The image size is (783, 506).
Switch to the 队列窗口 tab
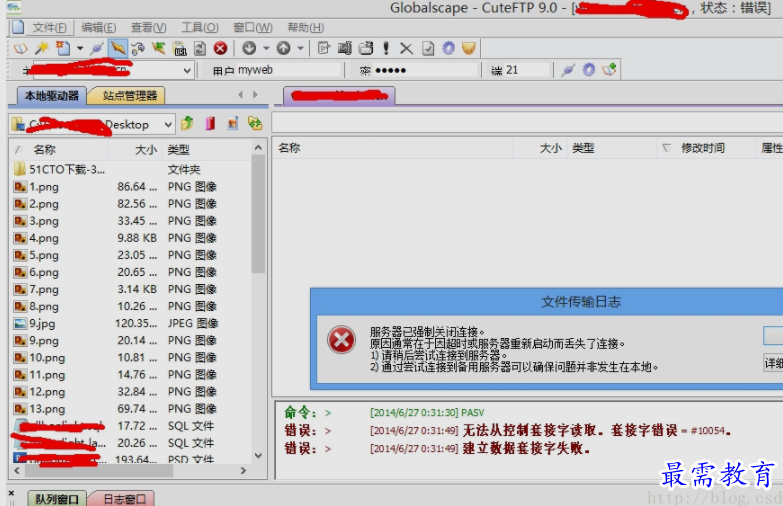(56, 499)
